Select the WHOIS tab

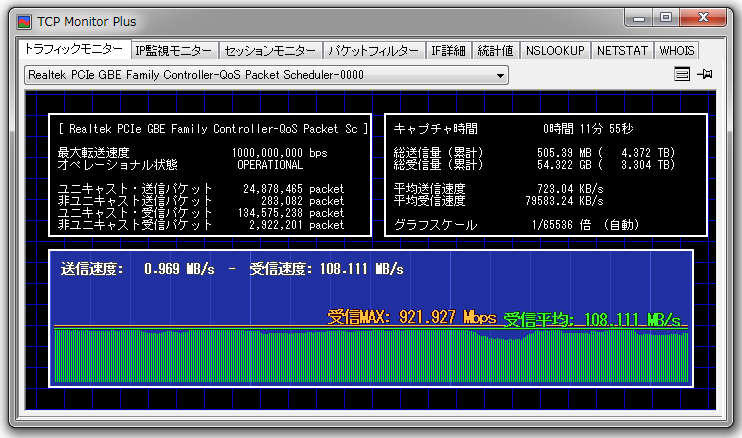[x=676, y=51]
